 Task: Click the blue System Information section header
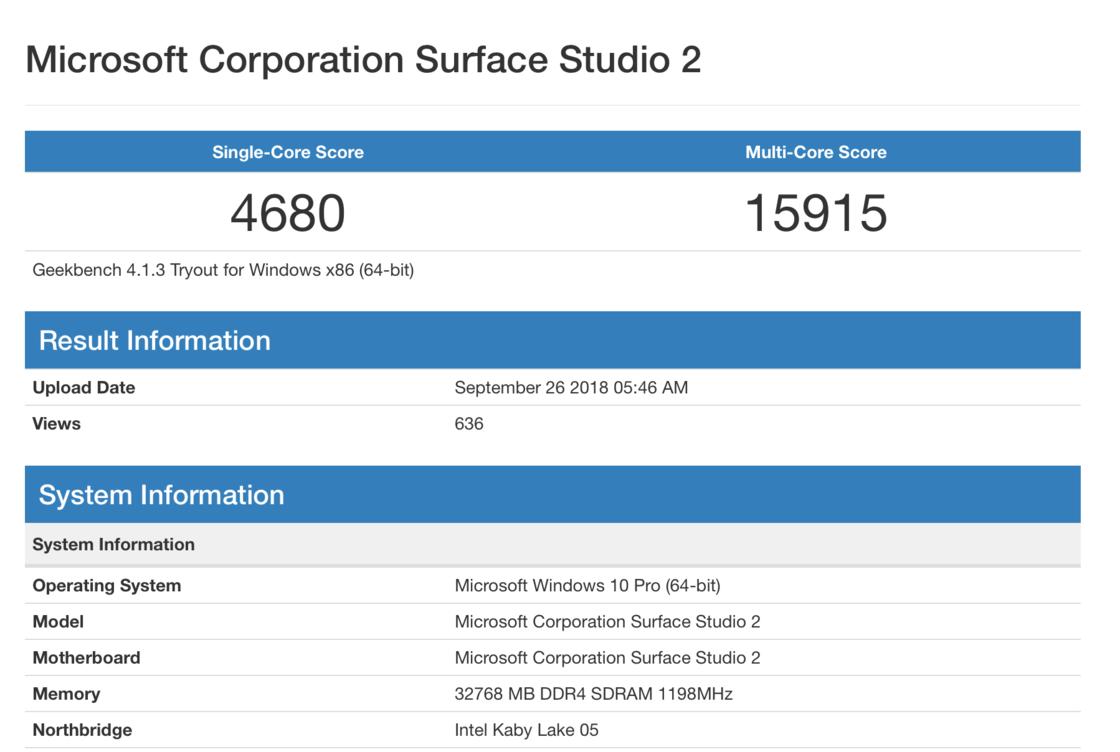161,494
